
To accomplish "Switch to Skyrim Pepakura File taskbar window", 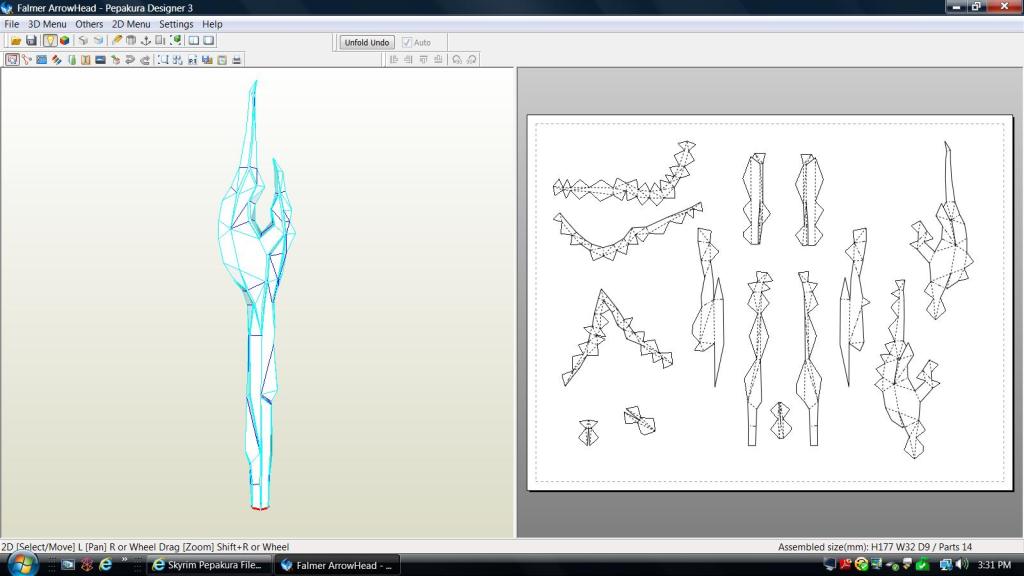I will click(x=206, y=565).
